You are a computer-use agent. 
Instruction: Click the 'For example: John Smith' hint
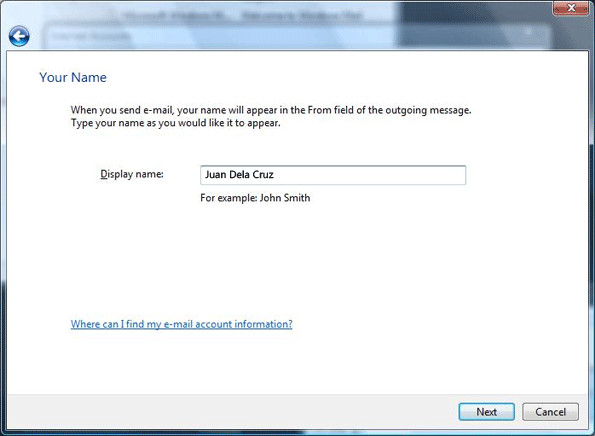[x=255, y=198]
